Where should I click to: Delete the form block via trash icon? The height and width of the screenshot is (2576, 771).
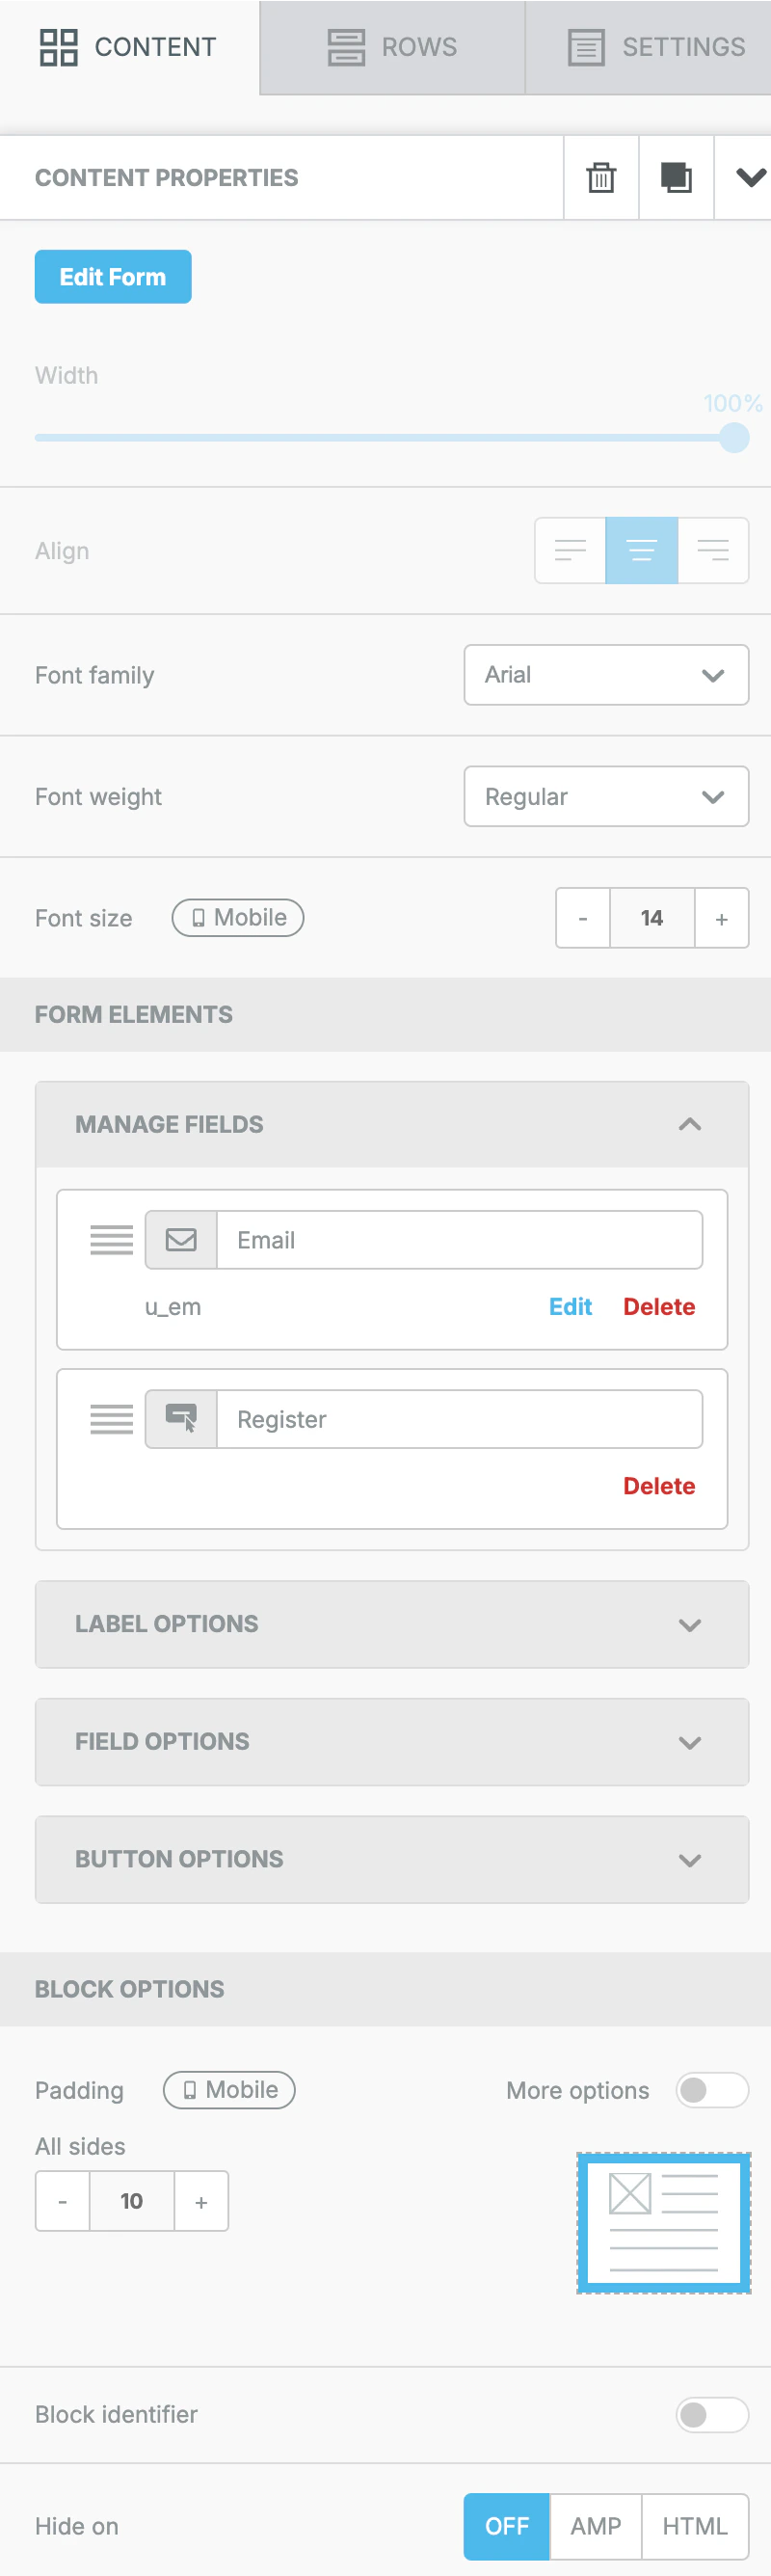coord(600,177)
